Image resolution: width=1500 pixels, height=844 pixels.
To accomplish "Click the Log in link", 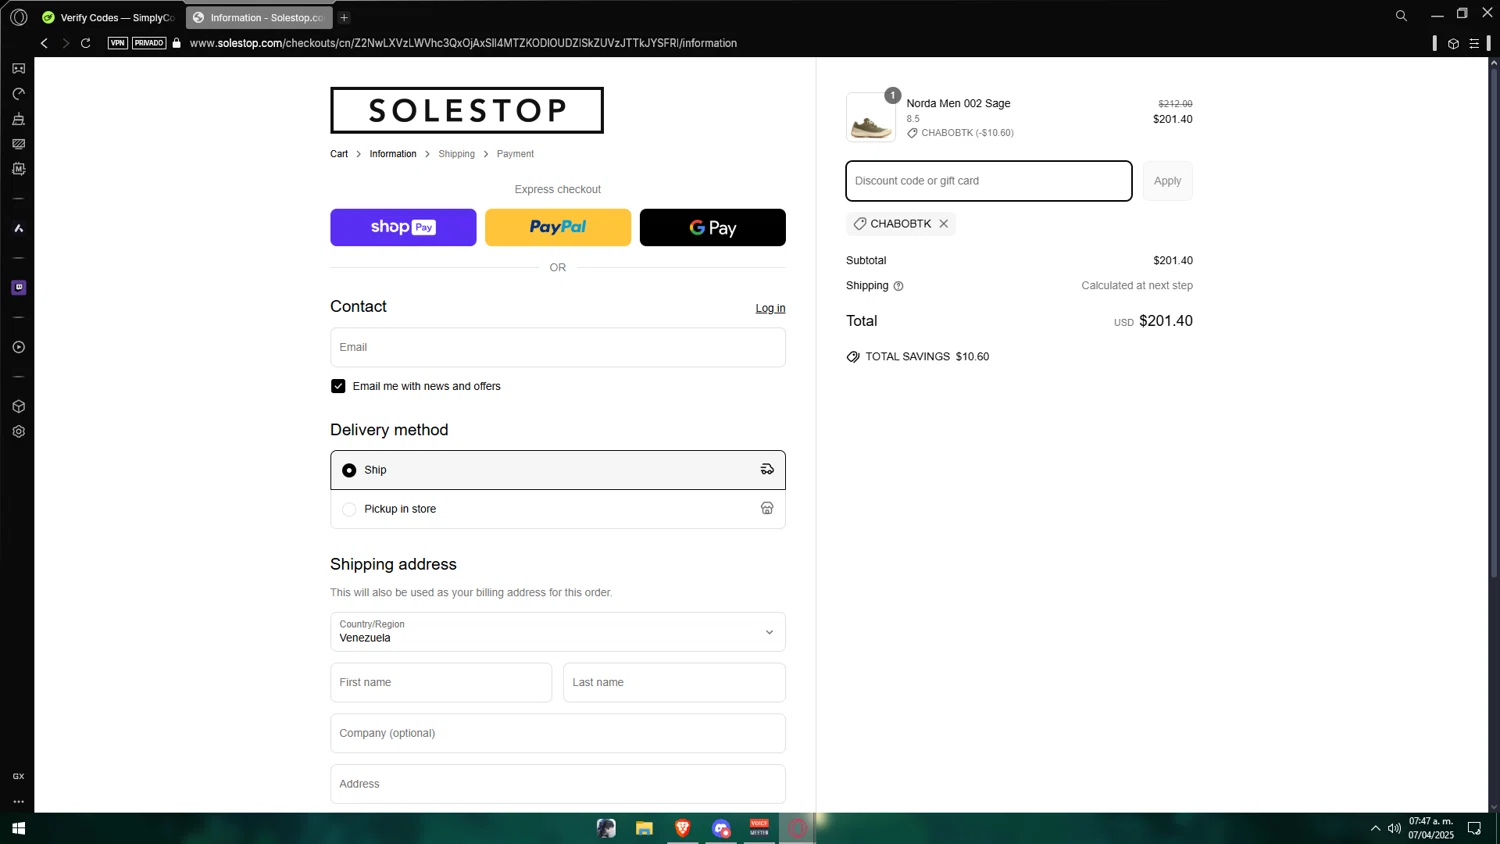I will point(770,308).
